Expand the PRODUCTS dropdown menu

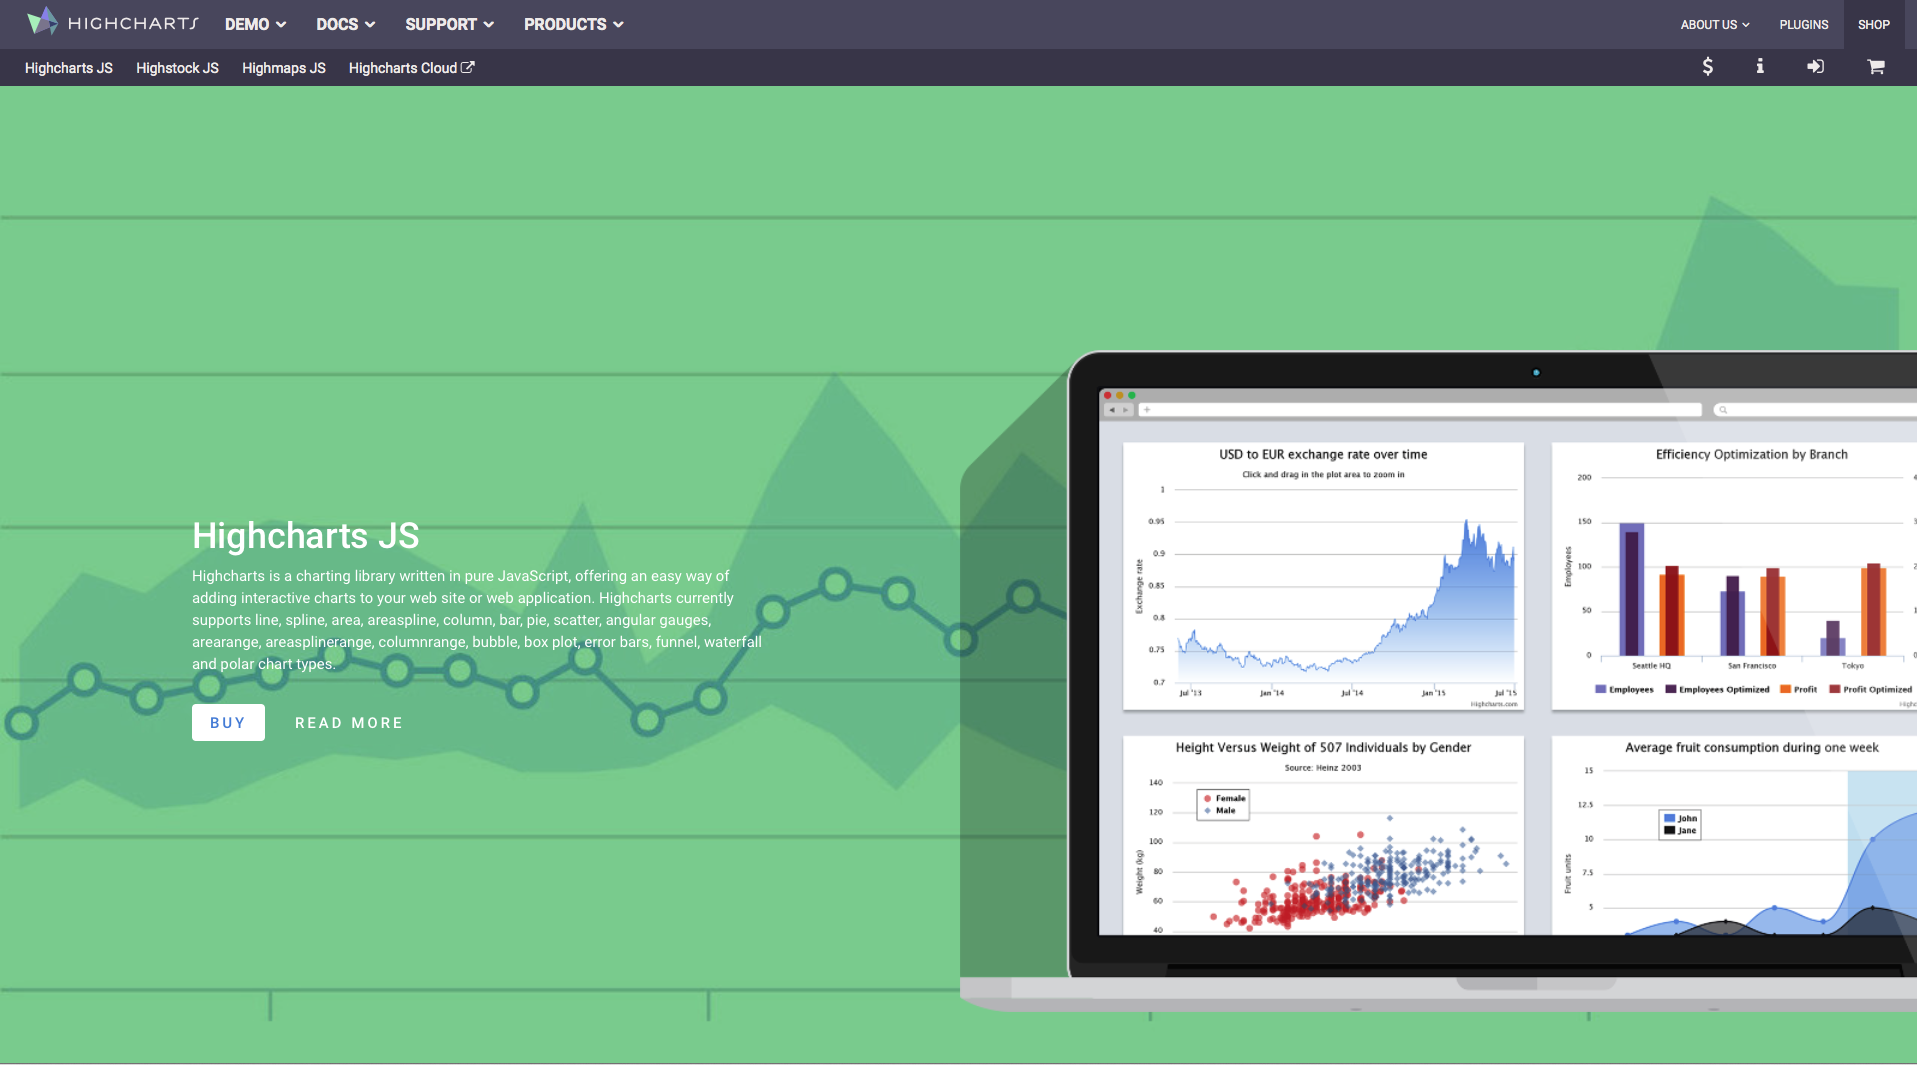coord(574,24)
